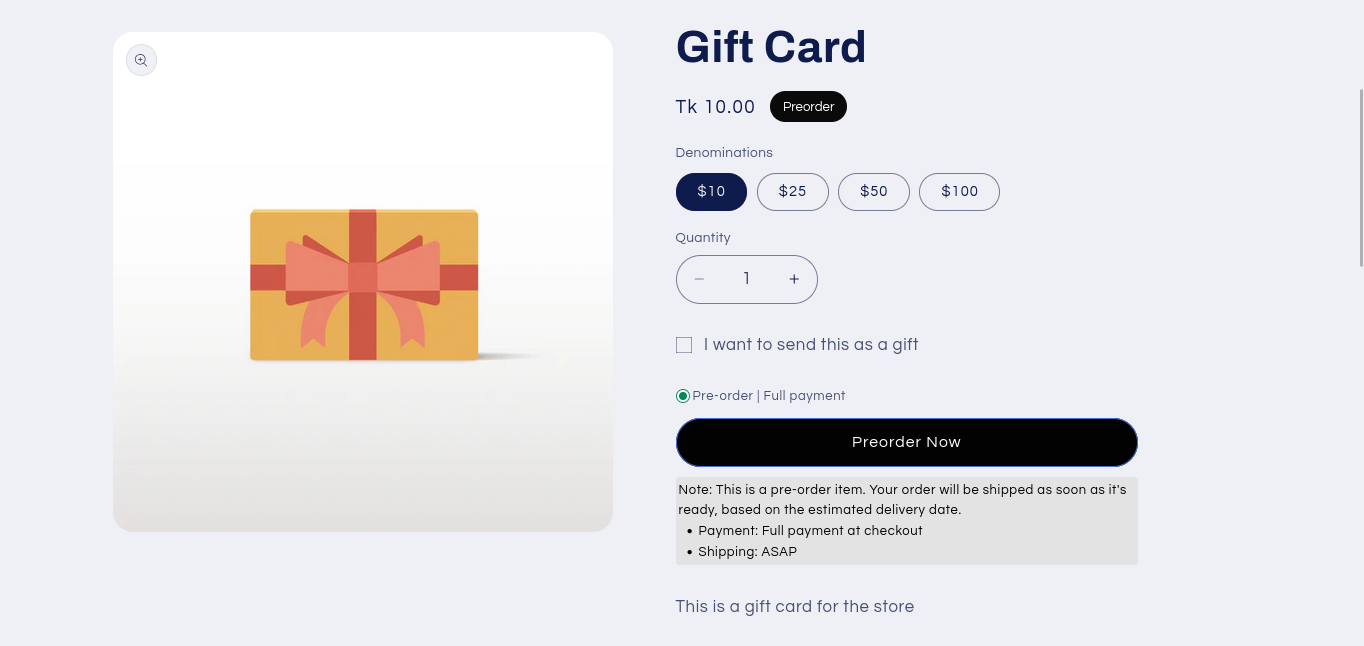Screen dimensions: 1364x646
Task: Increase quantity with the plus icon
Action: tap(794, 280)
